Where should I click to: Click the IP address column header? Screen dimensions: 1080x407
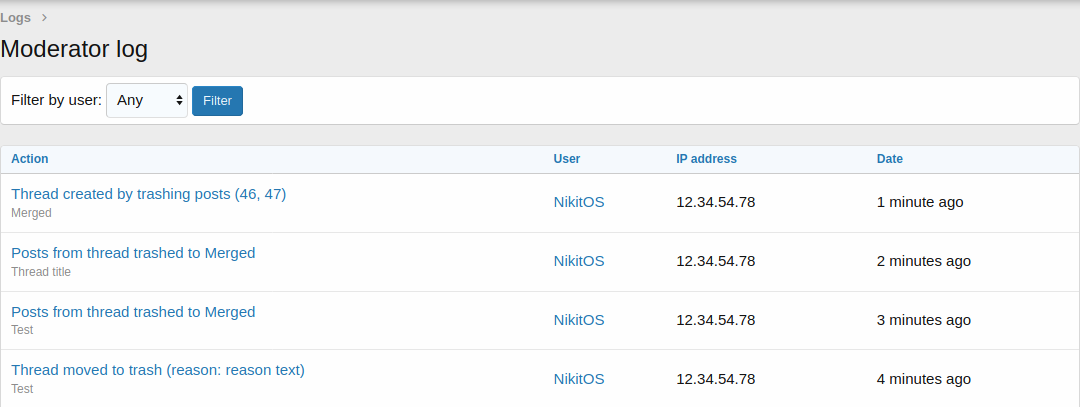tap(706, 159)
